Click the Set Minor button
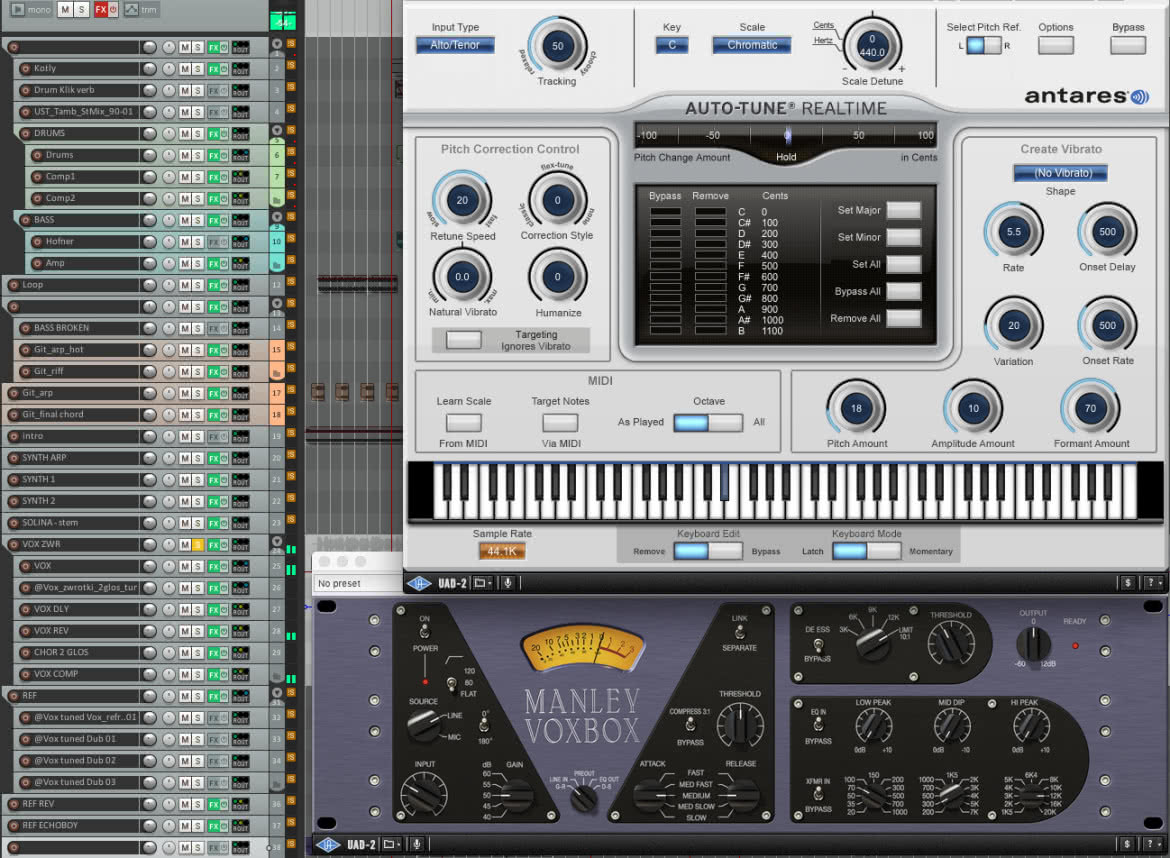This screenshot has height=858, width=1170. click(904, 237)
